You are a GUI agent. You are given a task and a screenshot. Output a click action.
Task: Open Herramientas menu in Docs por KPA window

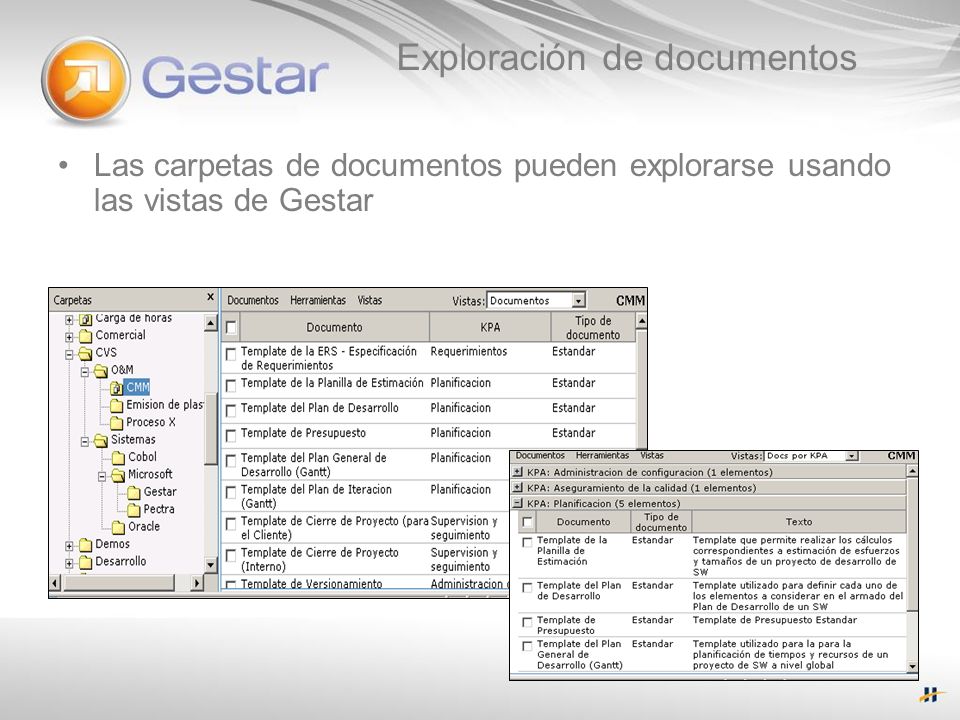tap(602, 456)
